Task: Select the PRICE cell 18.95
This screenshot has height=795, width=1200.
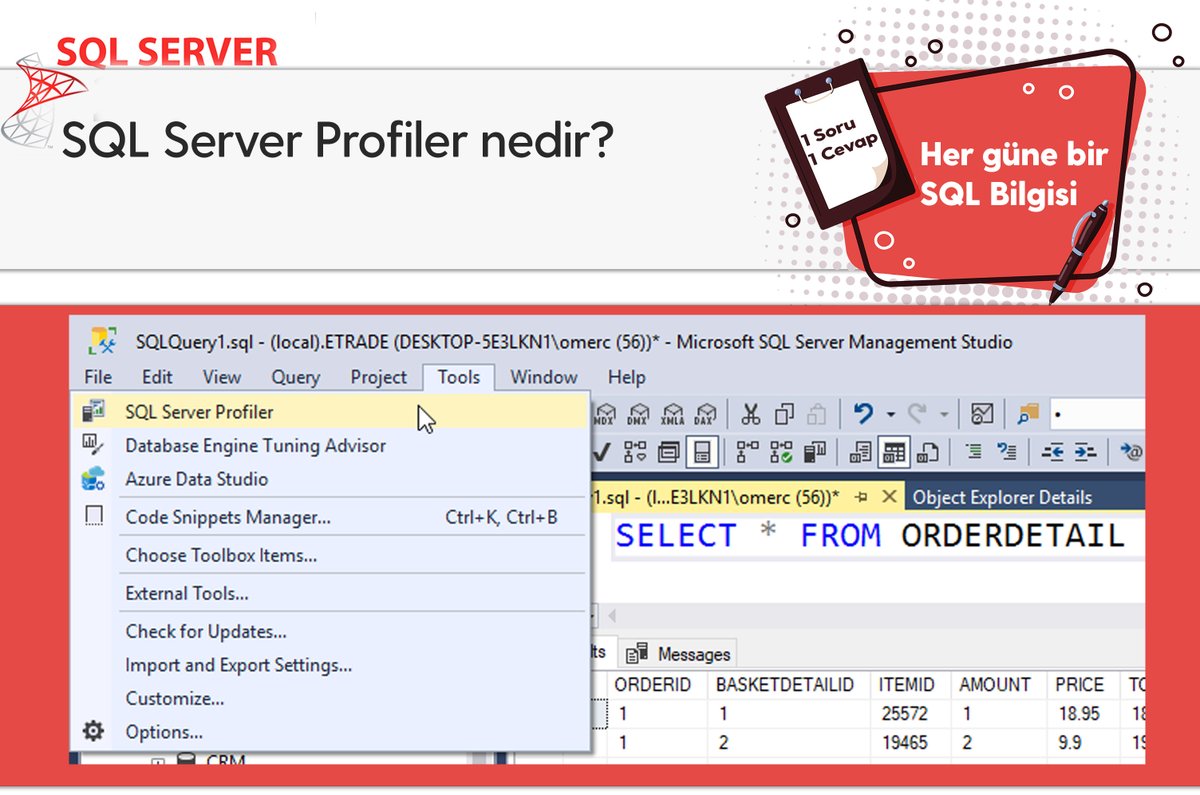Action: (x=1083, y=713)
